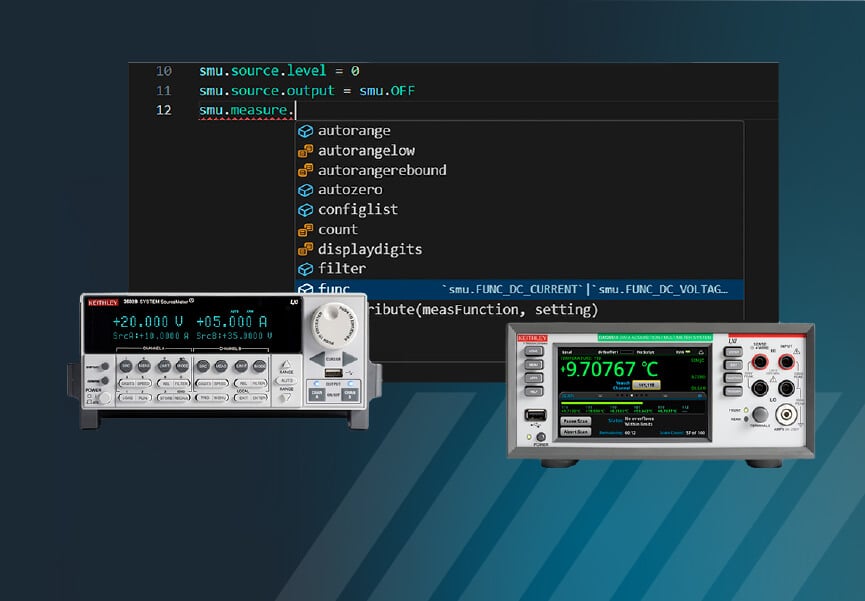Image resolution: width=865 pixels, height=601 pixels.
Task: Expand the SCAN swipe panel on the DAQ6510 touchscreen
Action: tap(567, 396)
